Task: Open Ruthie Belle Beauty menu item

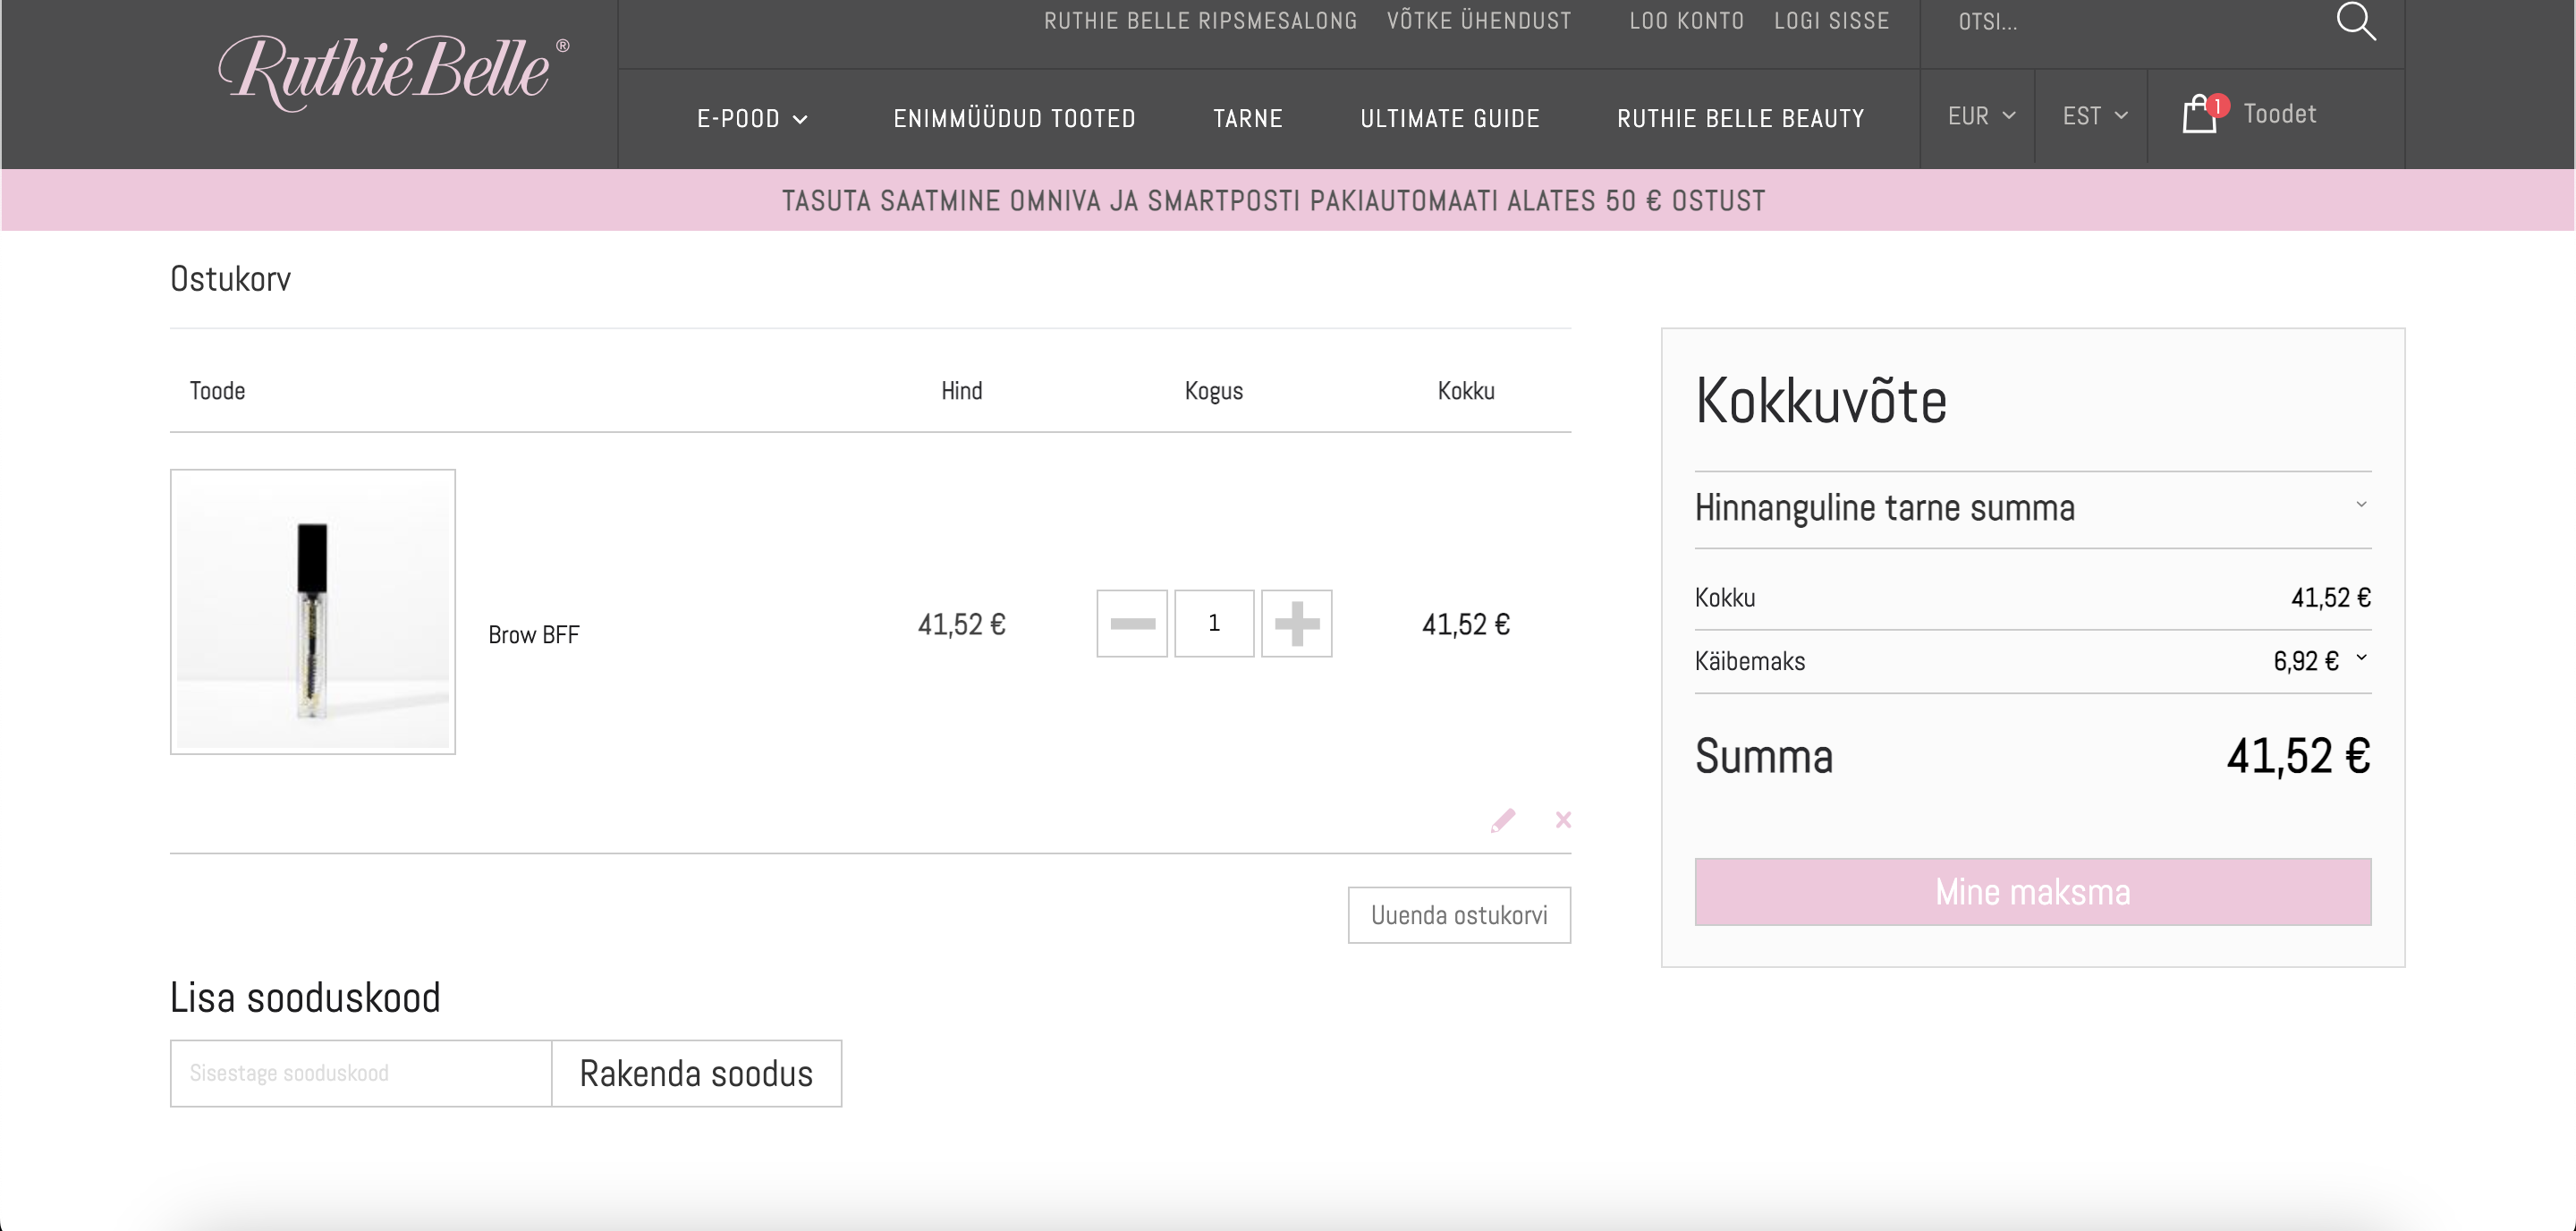Action: [x=1740, y=119]
